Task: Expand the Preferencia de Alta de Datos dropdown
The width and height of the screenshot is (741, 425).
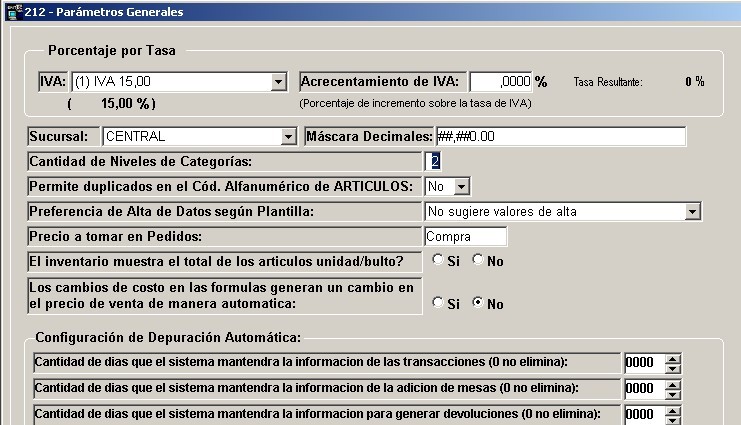Action: [x=692, y=211]
